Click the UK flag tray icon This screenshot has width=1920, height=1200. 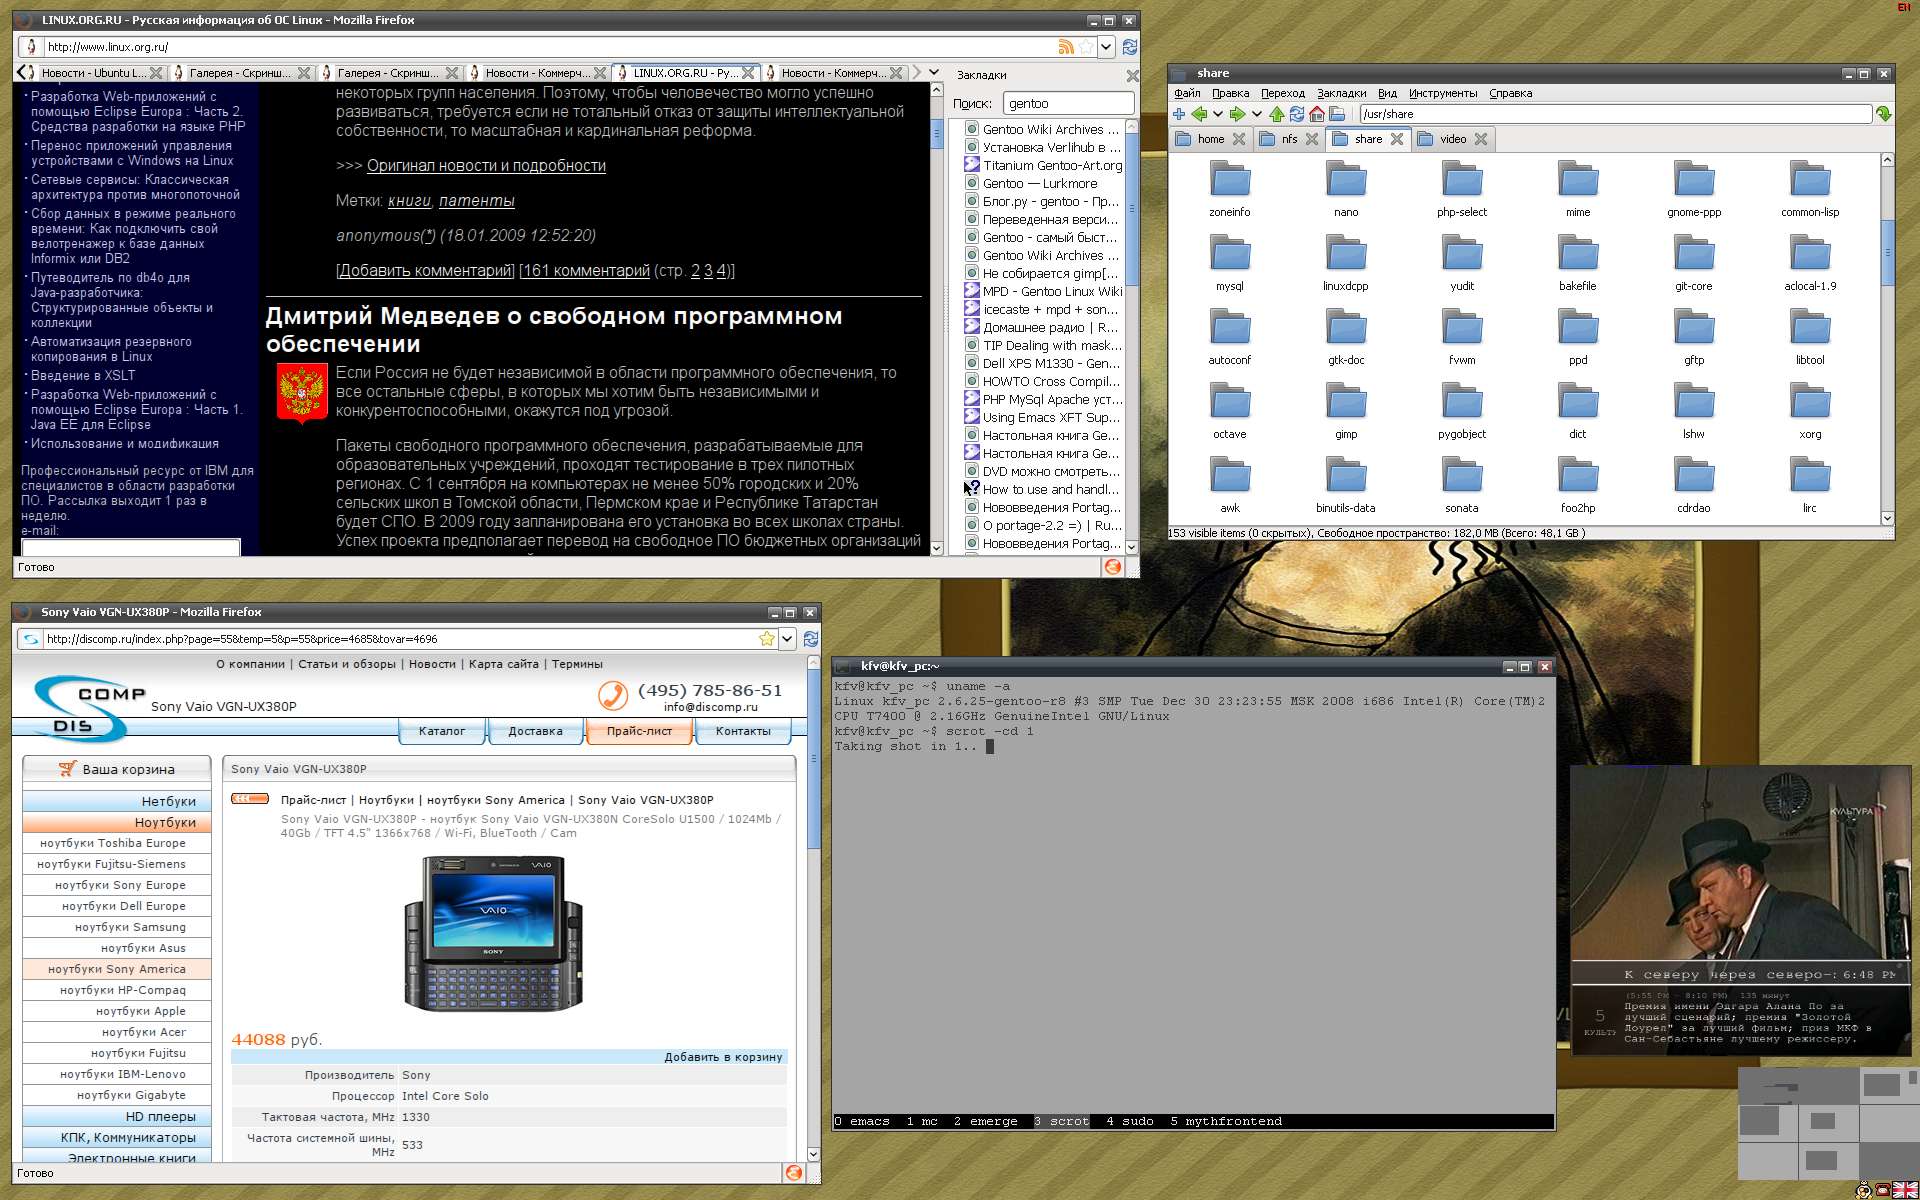coord(1905,1190)
